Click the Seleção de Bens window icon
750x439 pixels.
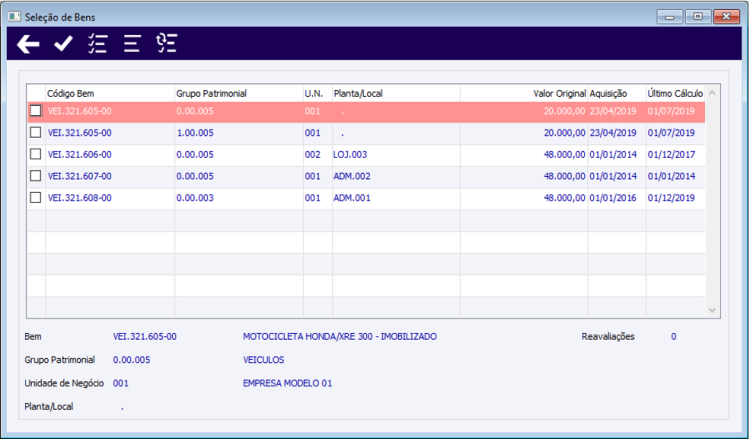(14, 17)
